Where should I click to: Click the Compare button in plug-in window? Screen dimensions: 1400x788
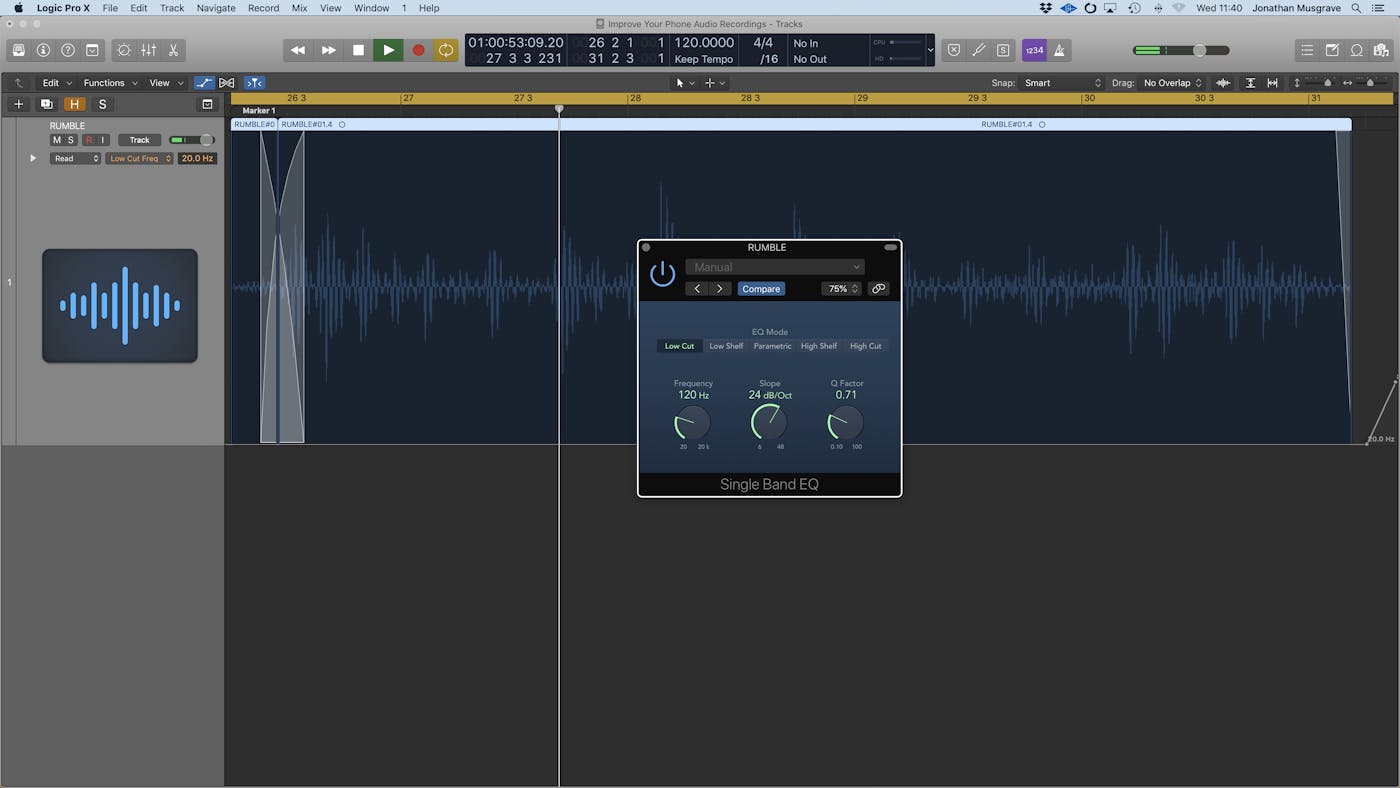(761, 289)
